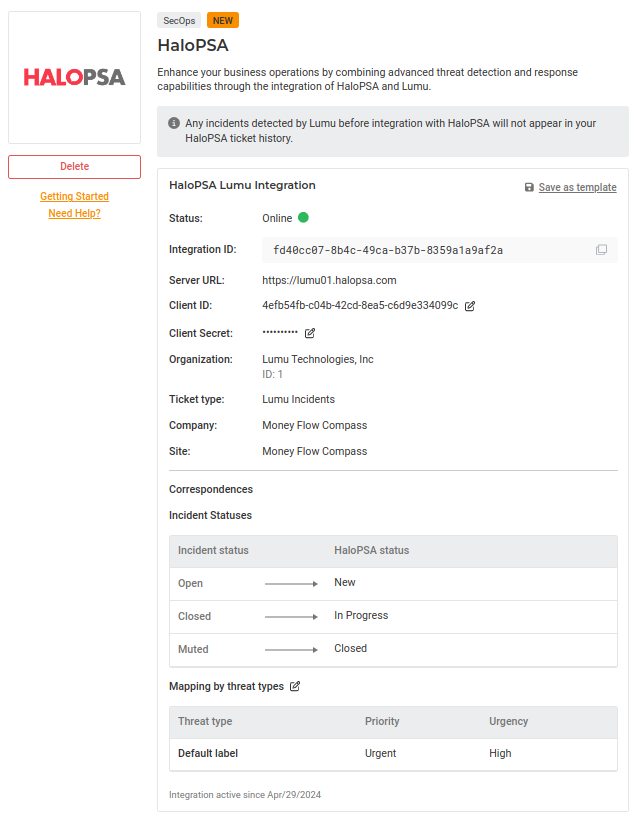Open the Need Help? link
The height and width of the screenshot is (821, 639).
pos(74,214)
